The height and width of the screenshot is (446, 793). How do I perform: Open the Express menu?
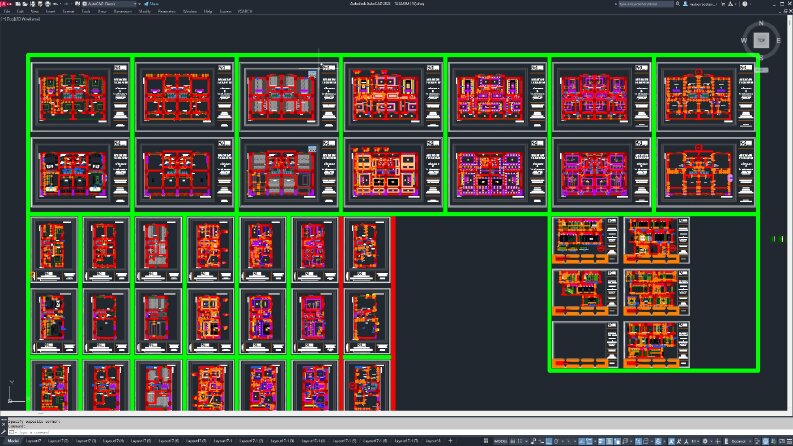[x=226, y=11]
